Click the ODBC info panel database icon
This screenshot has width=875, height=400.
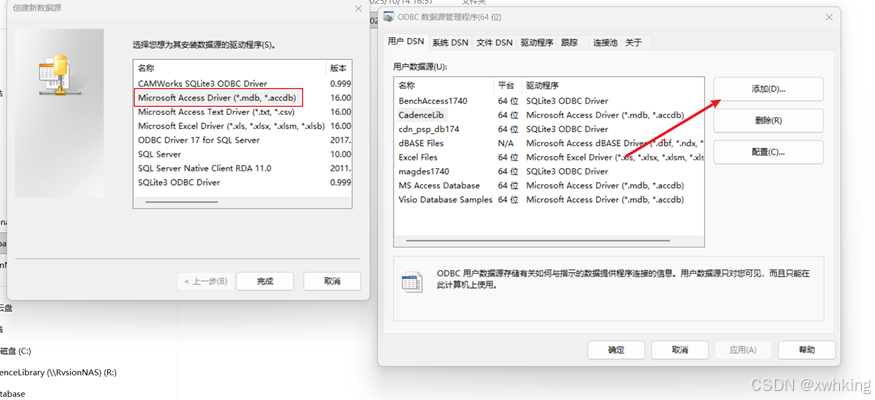coord(412,282)
